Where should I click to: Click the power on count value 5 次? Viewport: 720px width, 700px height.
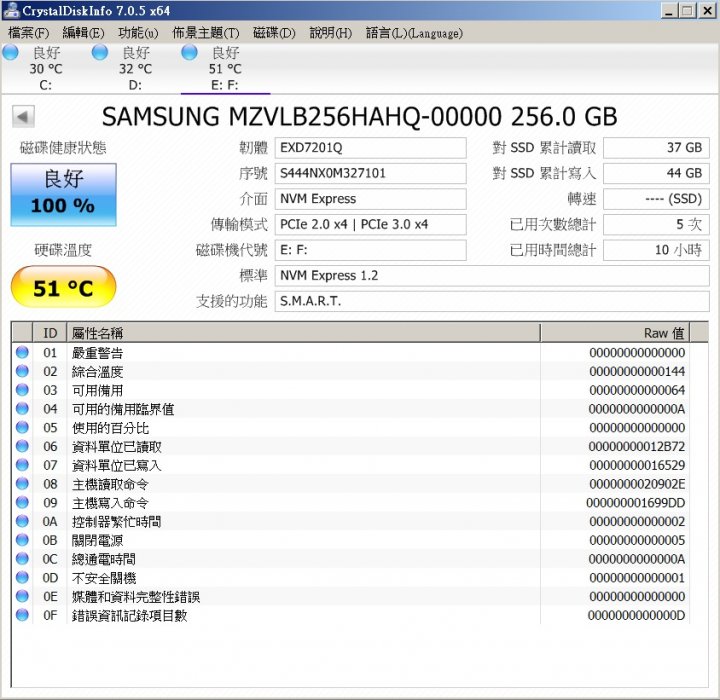pyautogui.click(x=656, y=224)
